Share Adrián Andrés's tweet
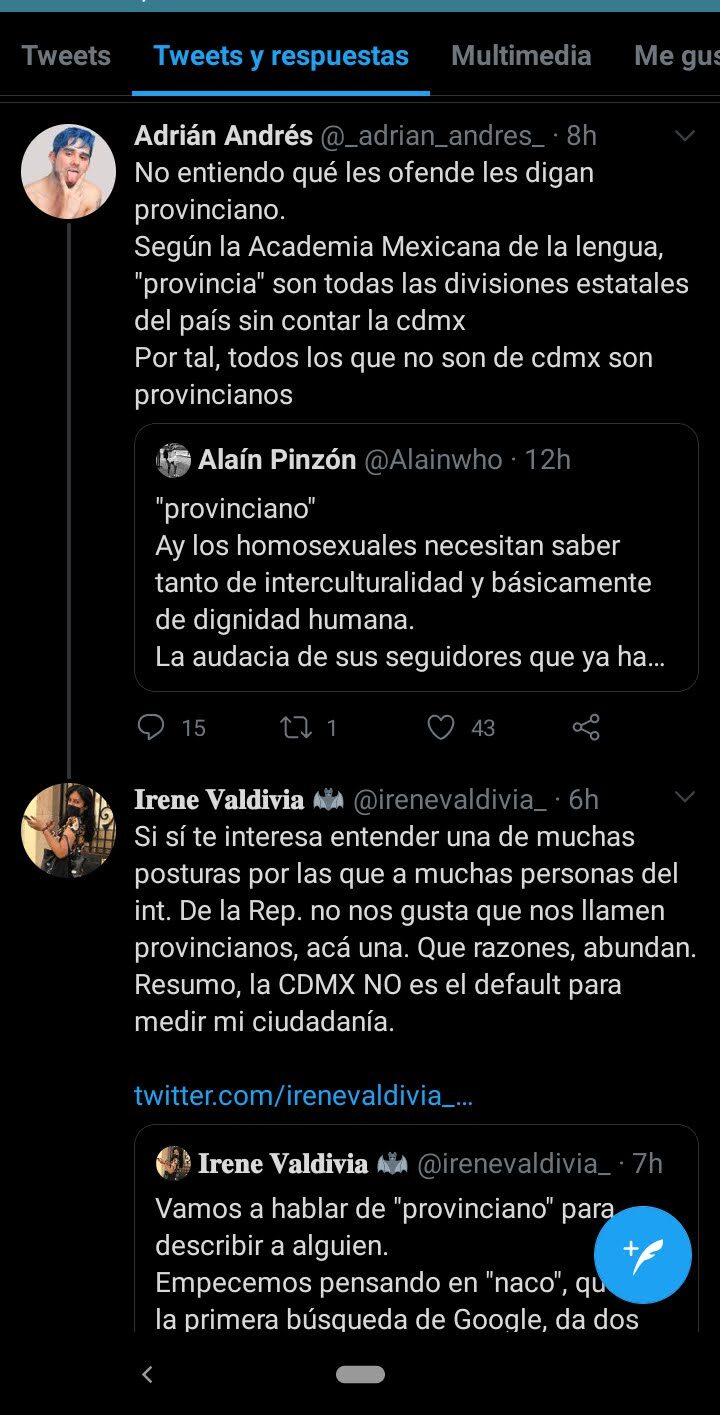The image size is (720, 1415). (x=586, y=727)
